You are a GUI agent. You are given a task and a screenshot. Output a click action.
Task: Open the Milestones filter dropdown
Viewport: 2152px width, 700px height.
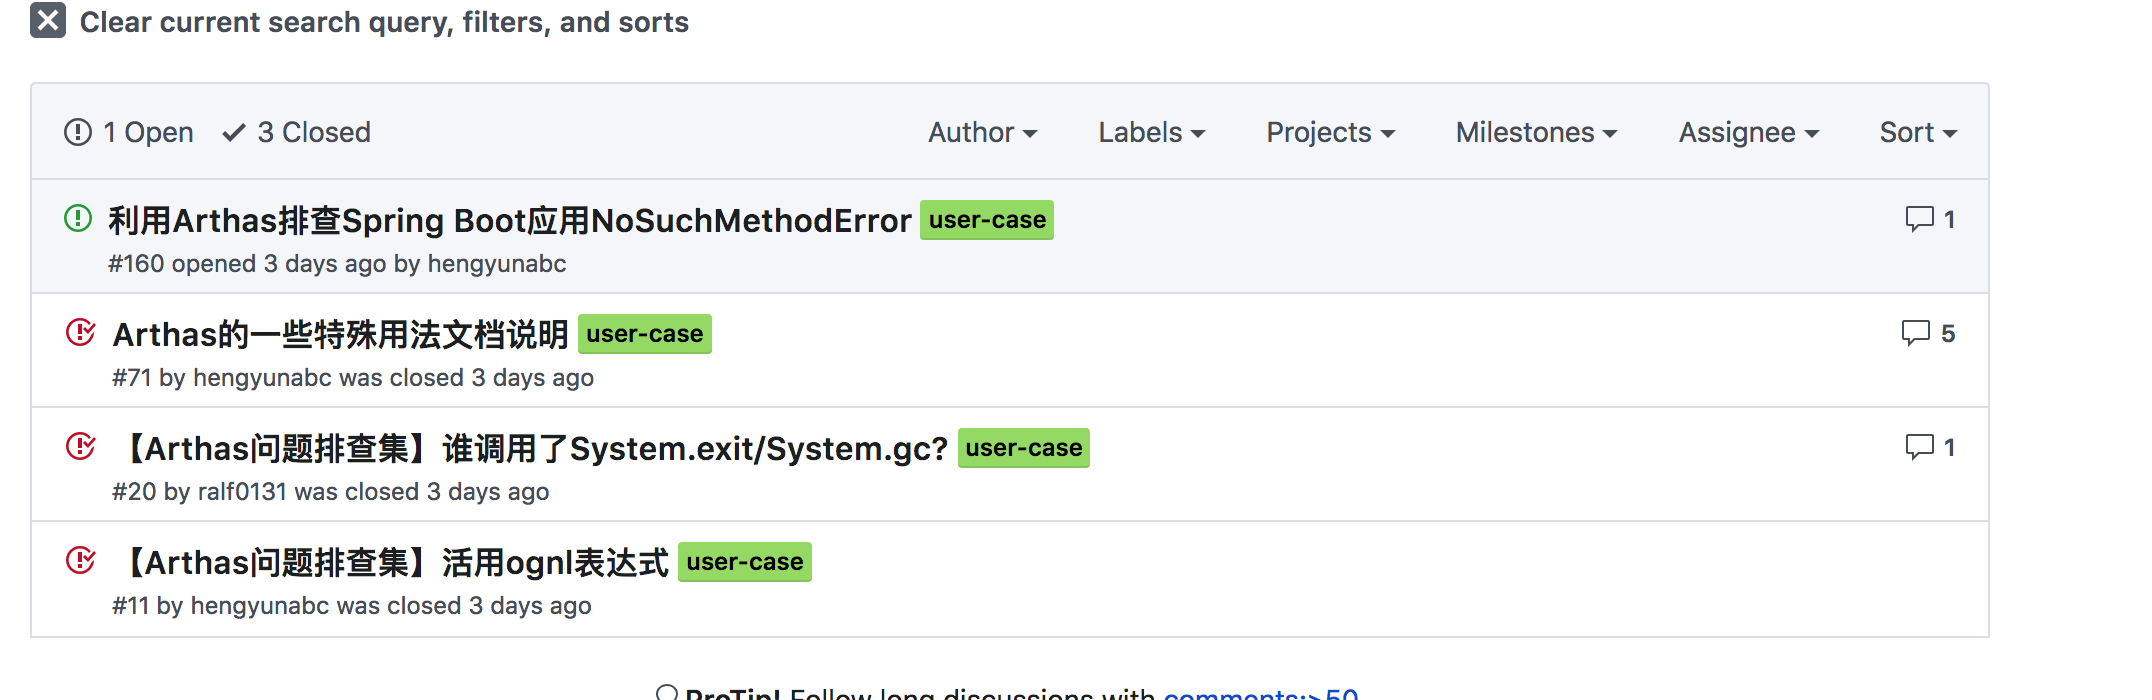point(1536,132)
